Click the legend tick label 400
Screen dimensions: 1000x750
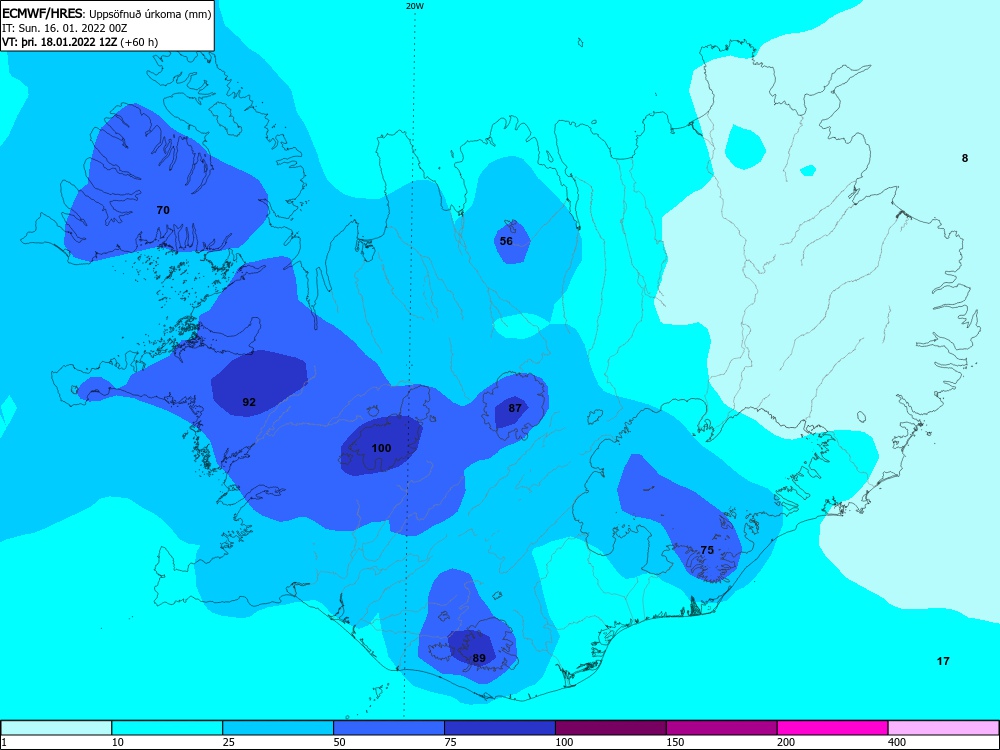[897, 742]
